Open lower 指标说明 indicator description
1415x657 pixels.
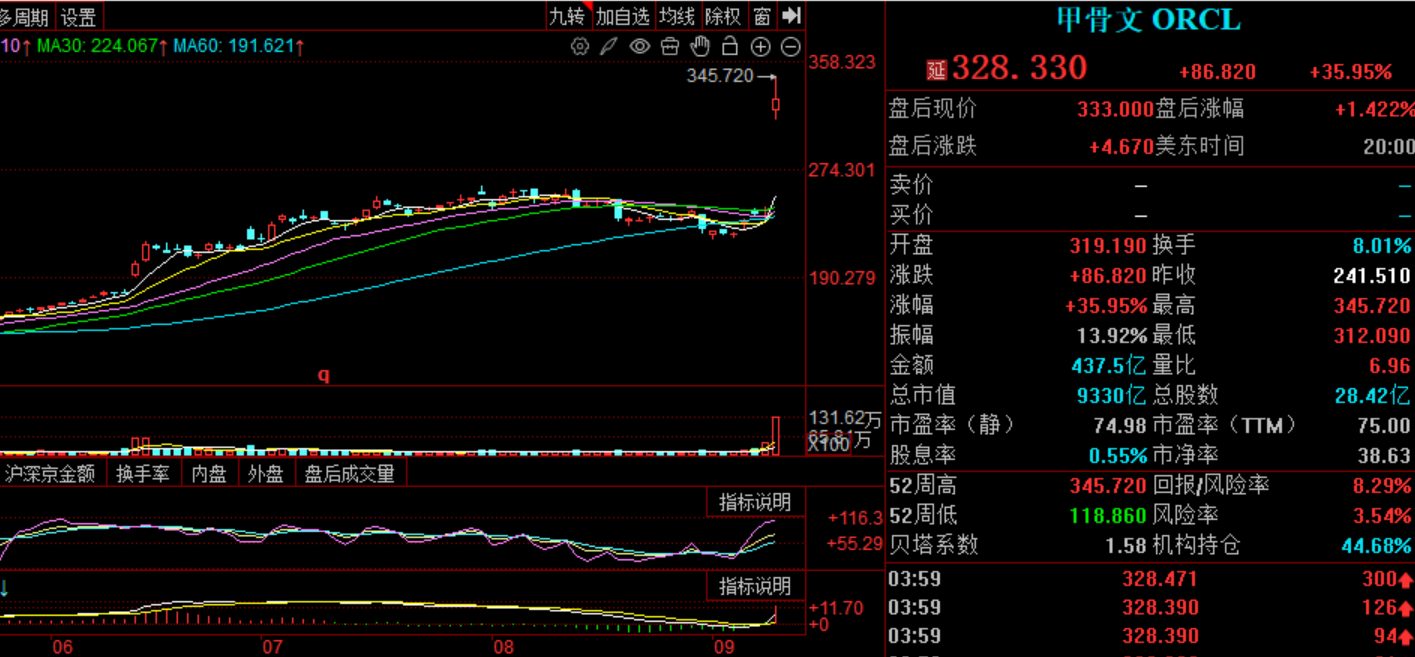coord(755,586)
